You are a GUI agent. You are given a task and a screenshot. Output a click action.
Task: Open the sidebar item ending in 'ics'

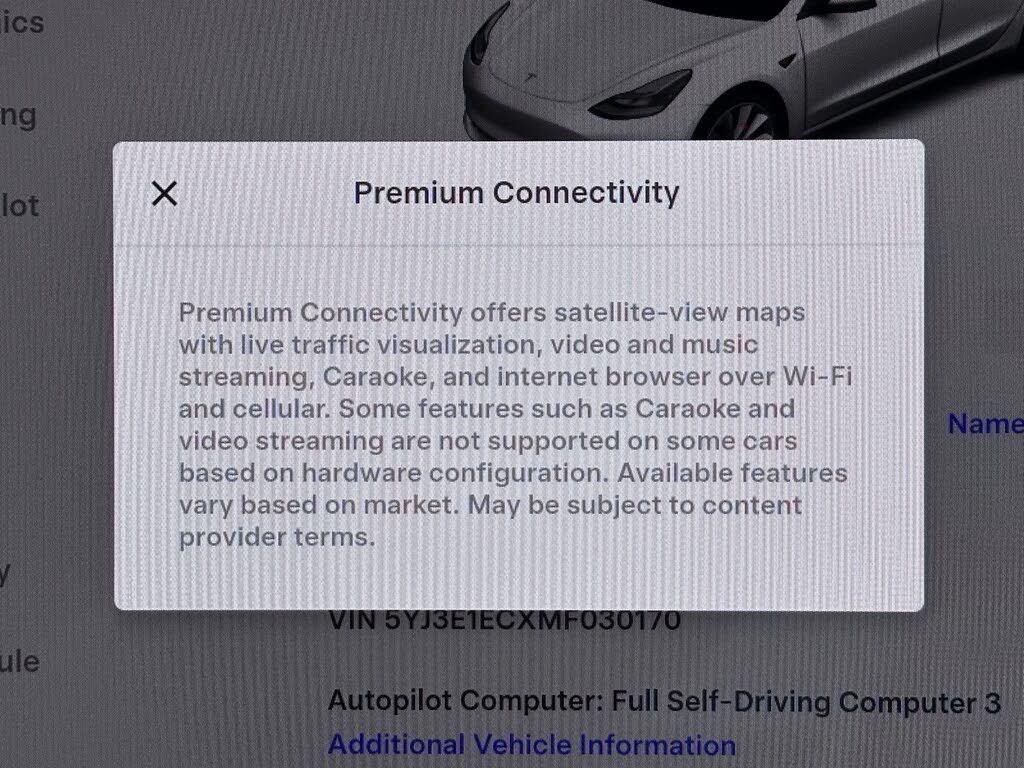pyautogui.click(x=22, y=23)
